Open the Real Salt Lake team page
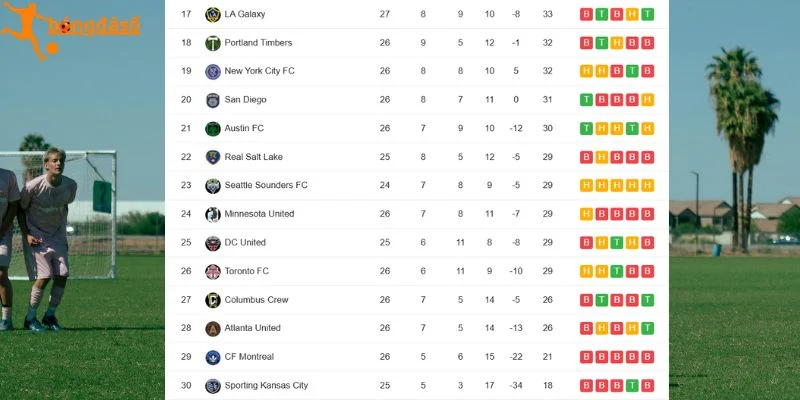This screenshot has width=800, height=400. (254, 157)
